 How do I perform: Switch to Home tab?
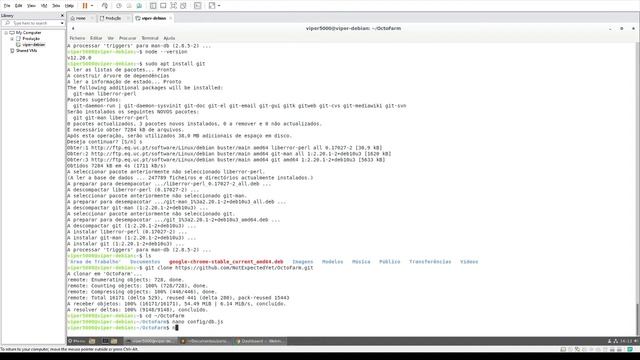tap(80, 18)
